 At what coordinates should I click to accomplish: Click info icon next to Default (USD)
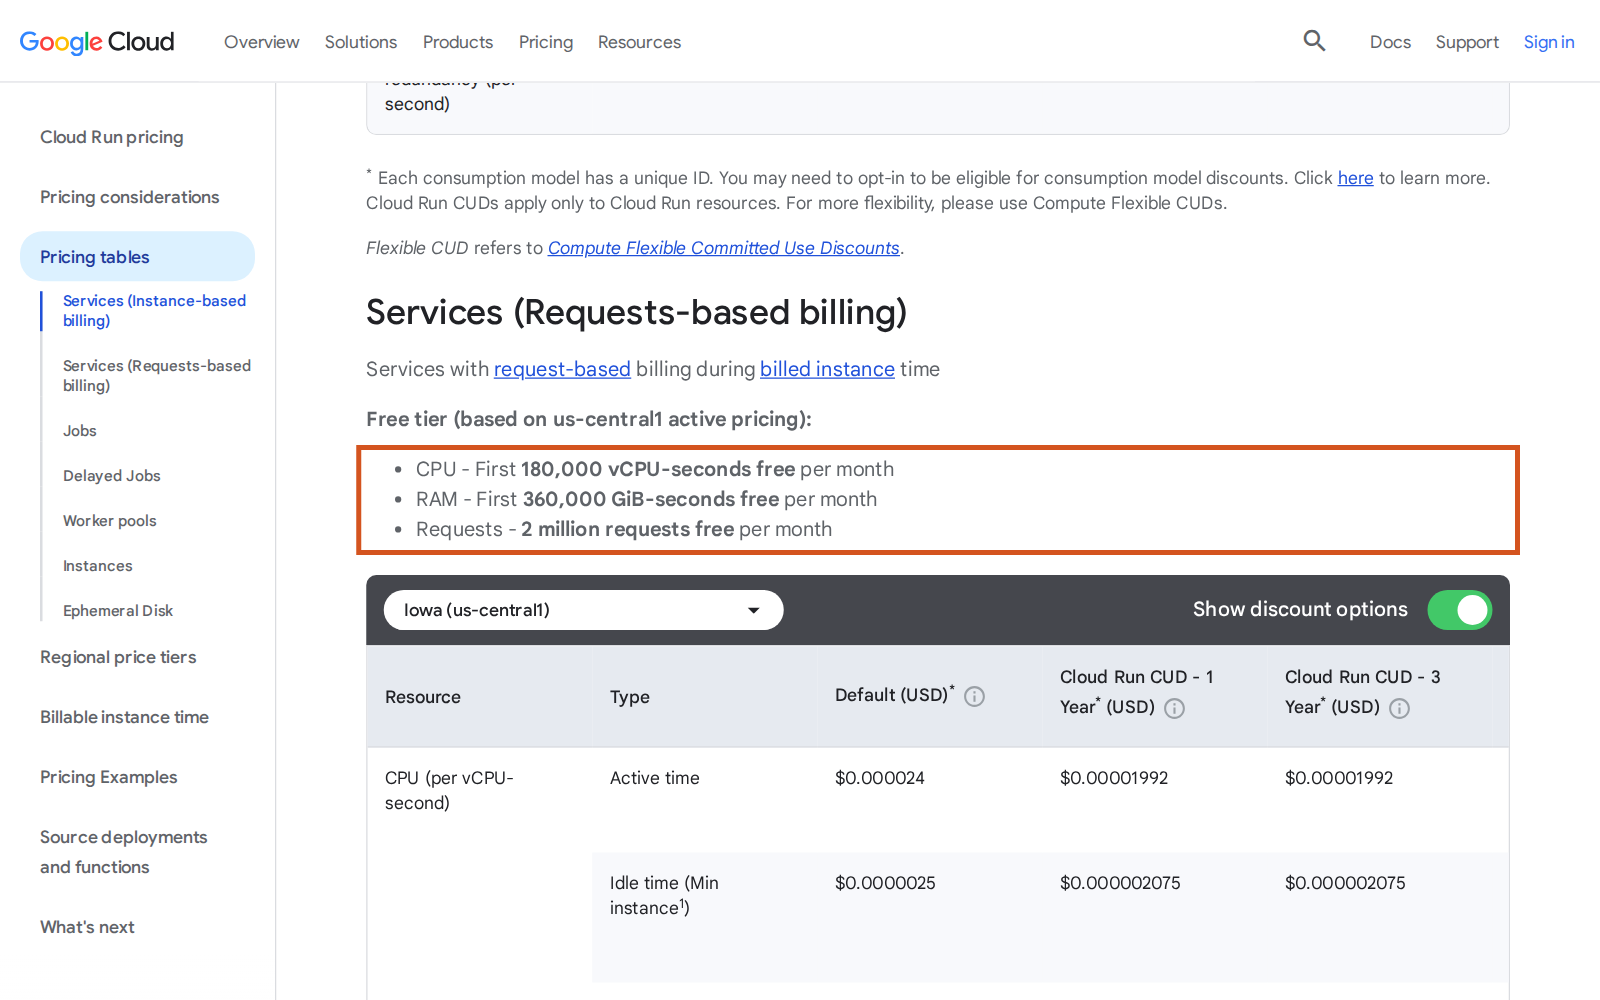[x=974, y=697]
